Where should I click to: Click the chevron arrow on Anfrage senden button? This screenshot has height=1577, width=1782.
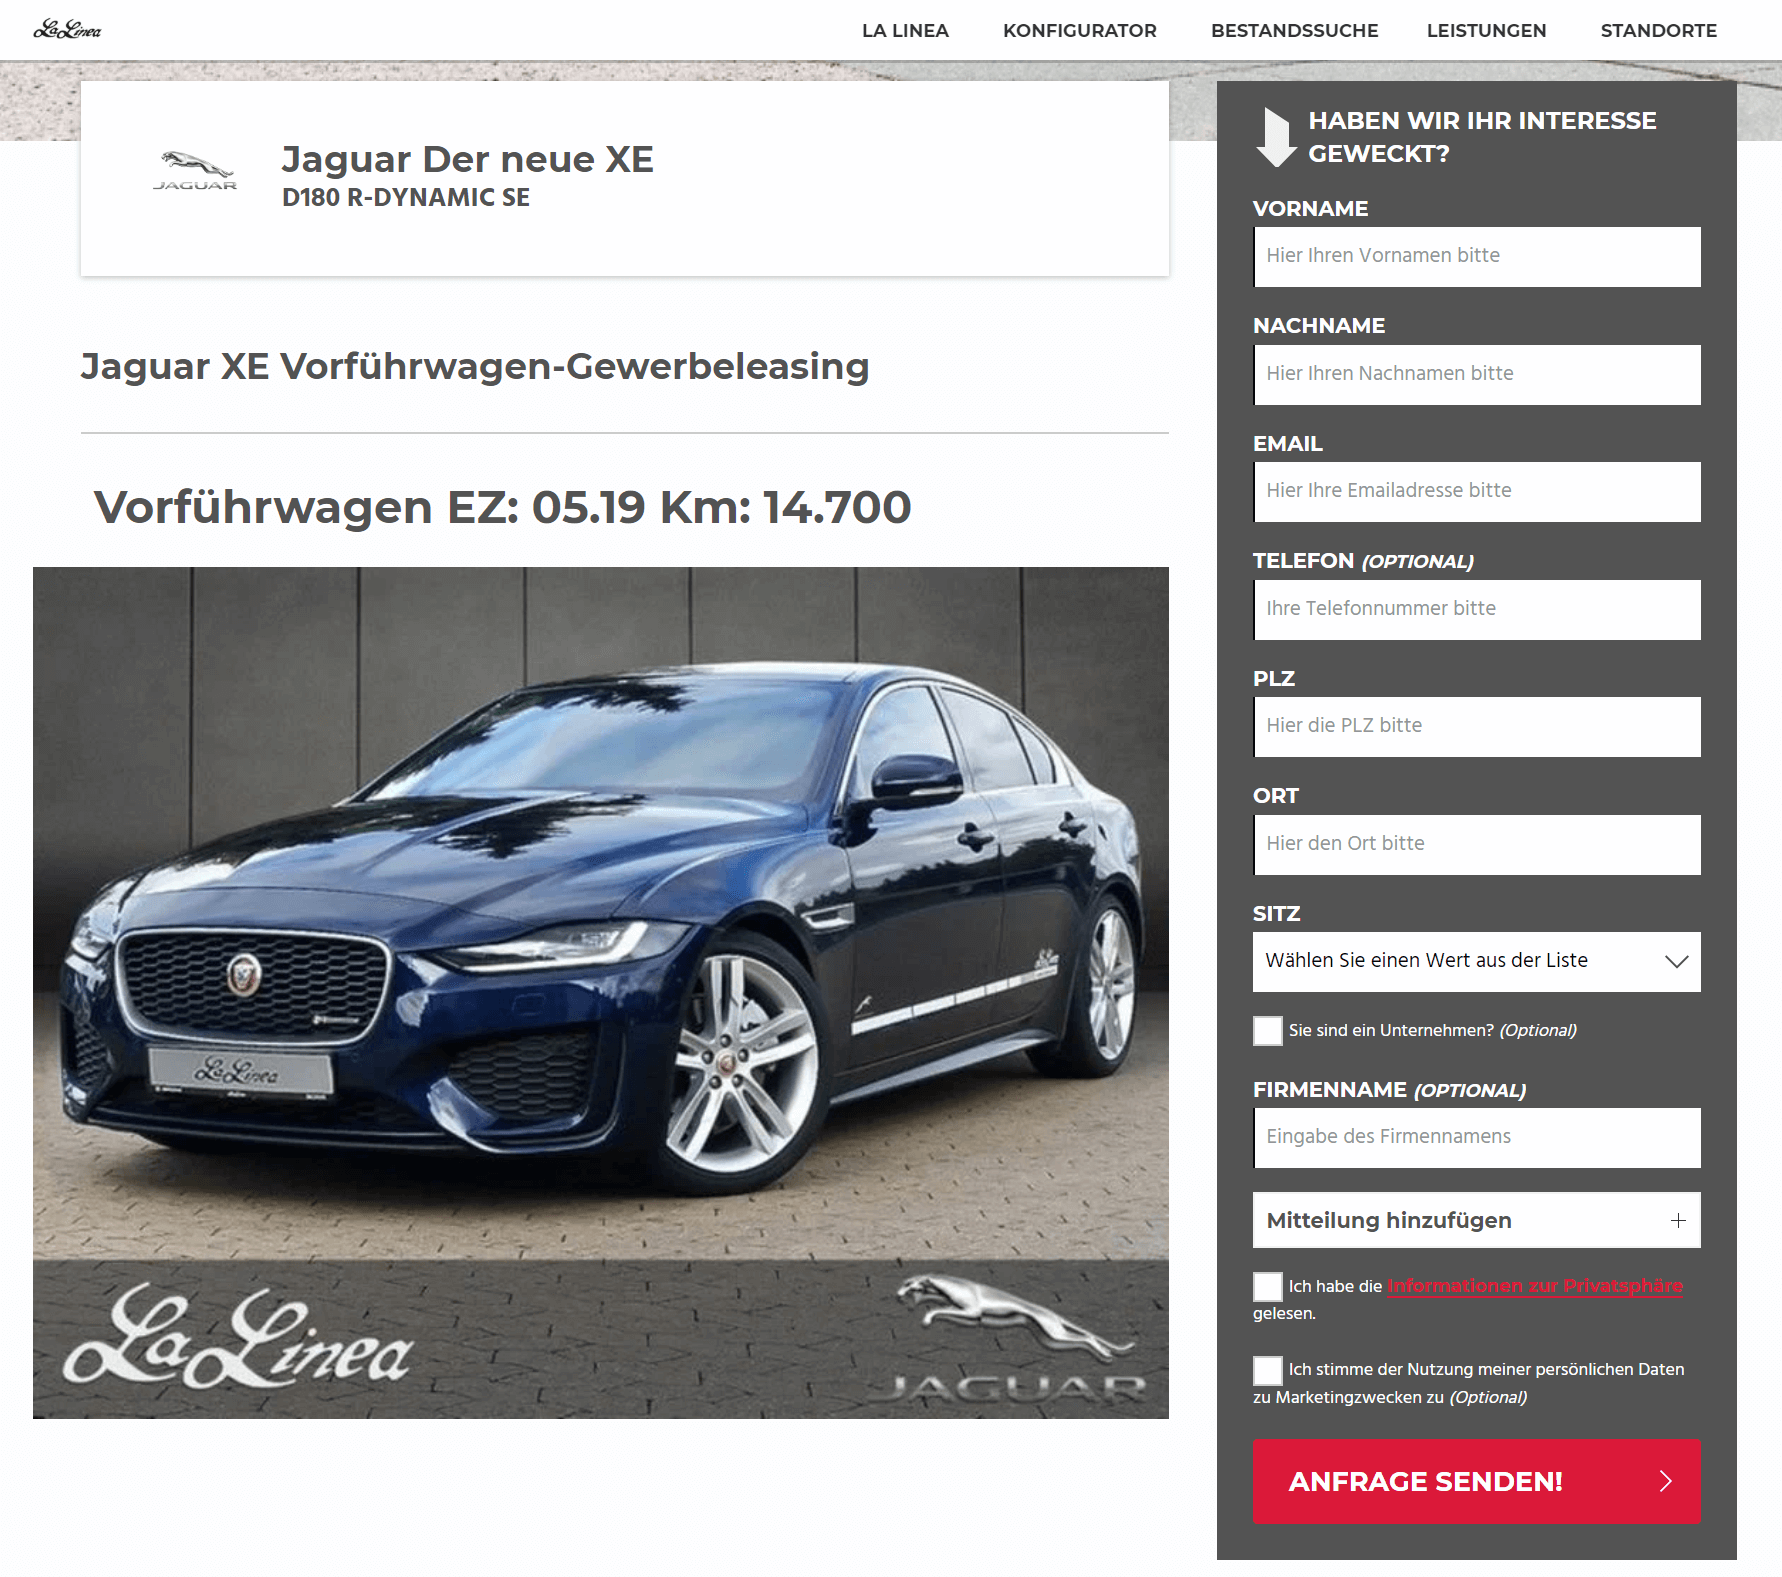pos(1665,1481)
